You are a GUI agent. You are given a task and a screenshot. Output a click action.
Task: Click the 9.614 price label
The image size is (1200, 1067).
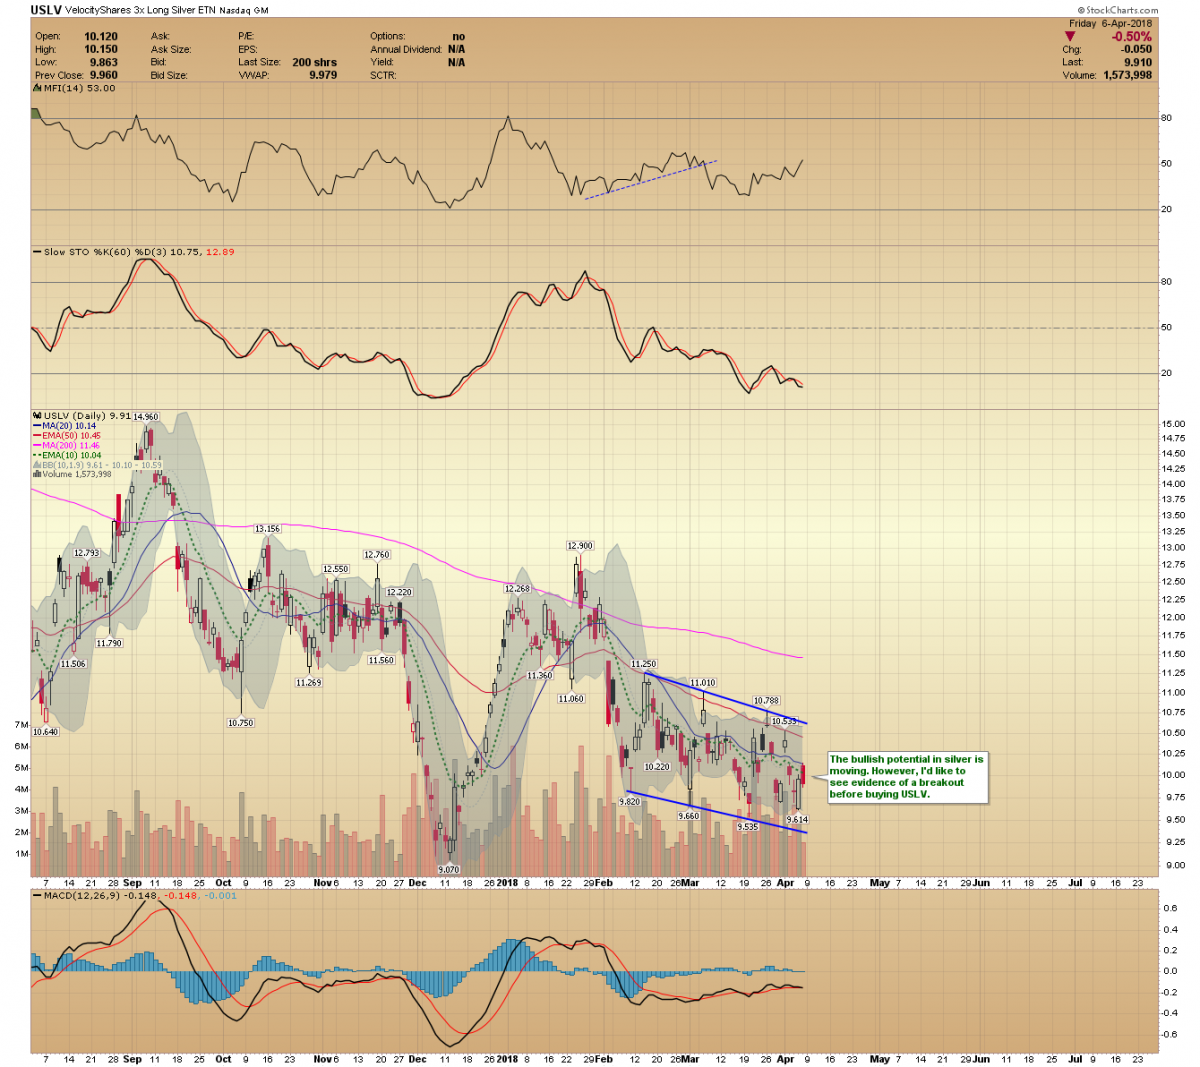797,820
